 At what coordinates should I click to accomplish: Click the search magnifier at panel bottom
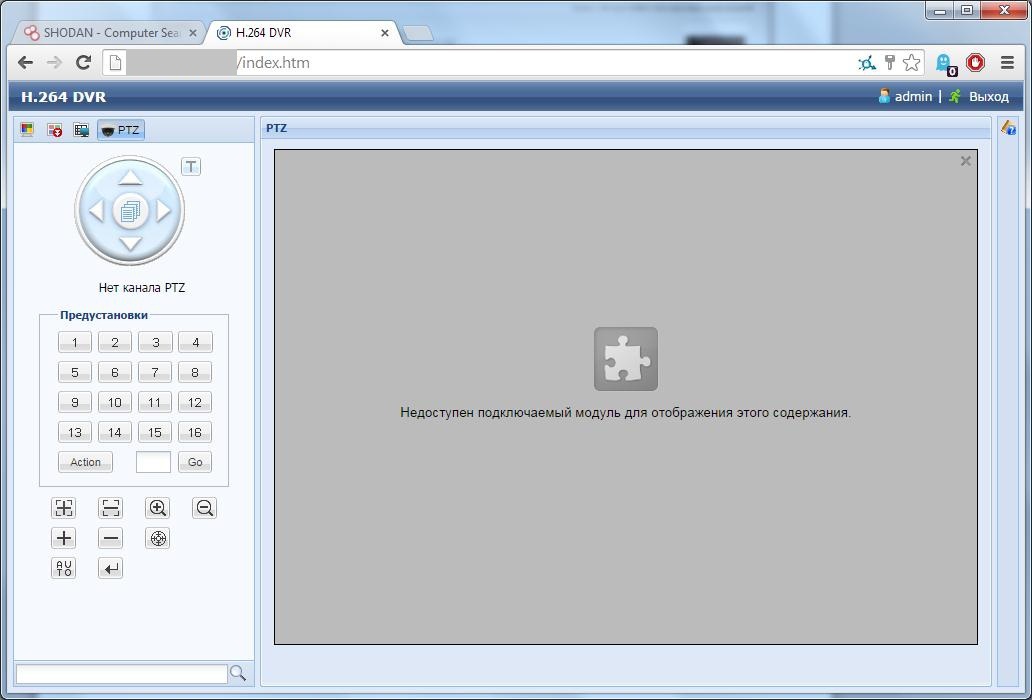coord(238,674)
